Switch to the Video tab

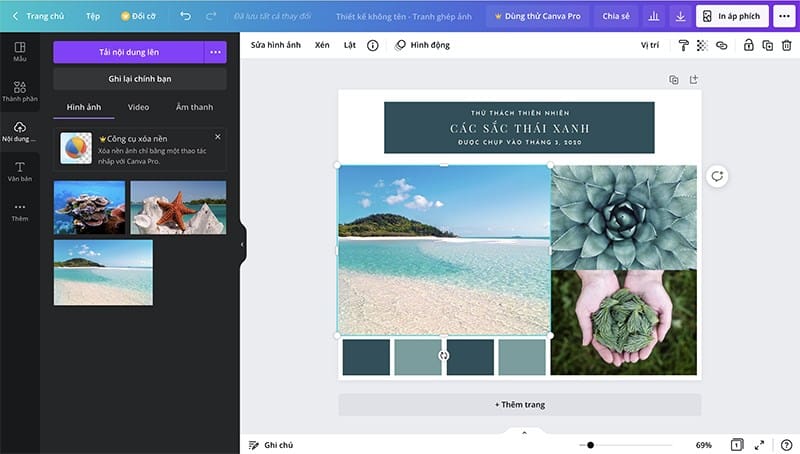(138, 107)
